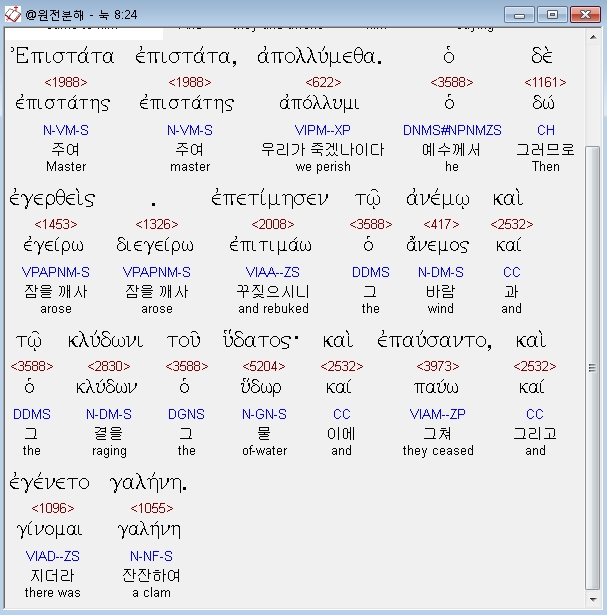Click the lemma γίνομαι

coord(49,530)
